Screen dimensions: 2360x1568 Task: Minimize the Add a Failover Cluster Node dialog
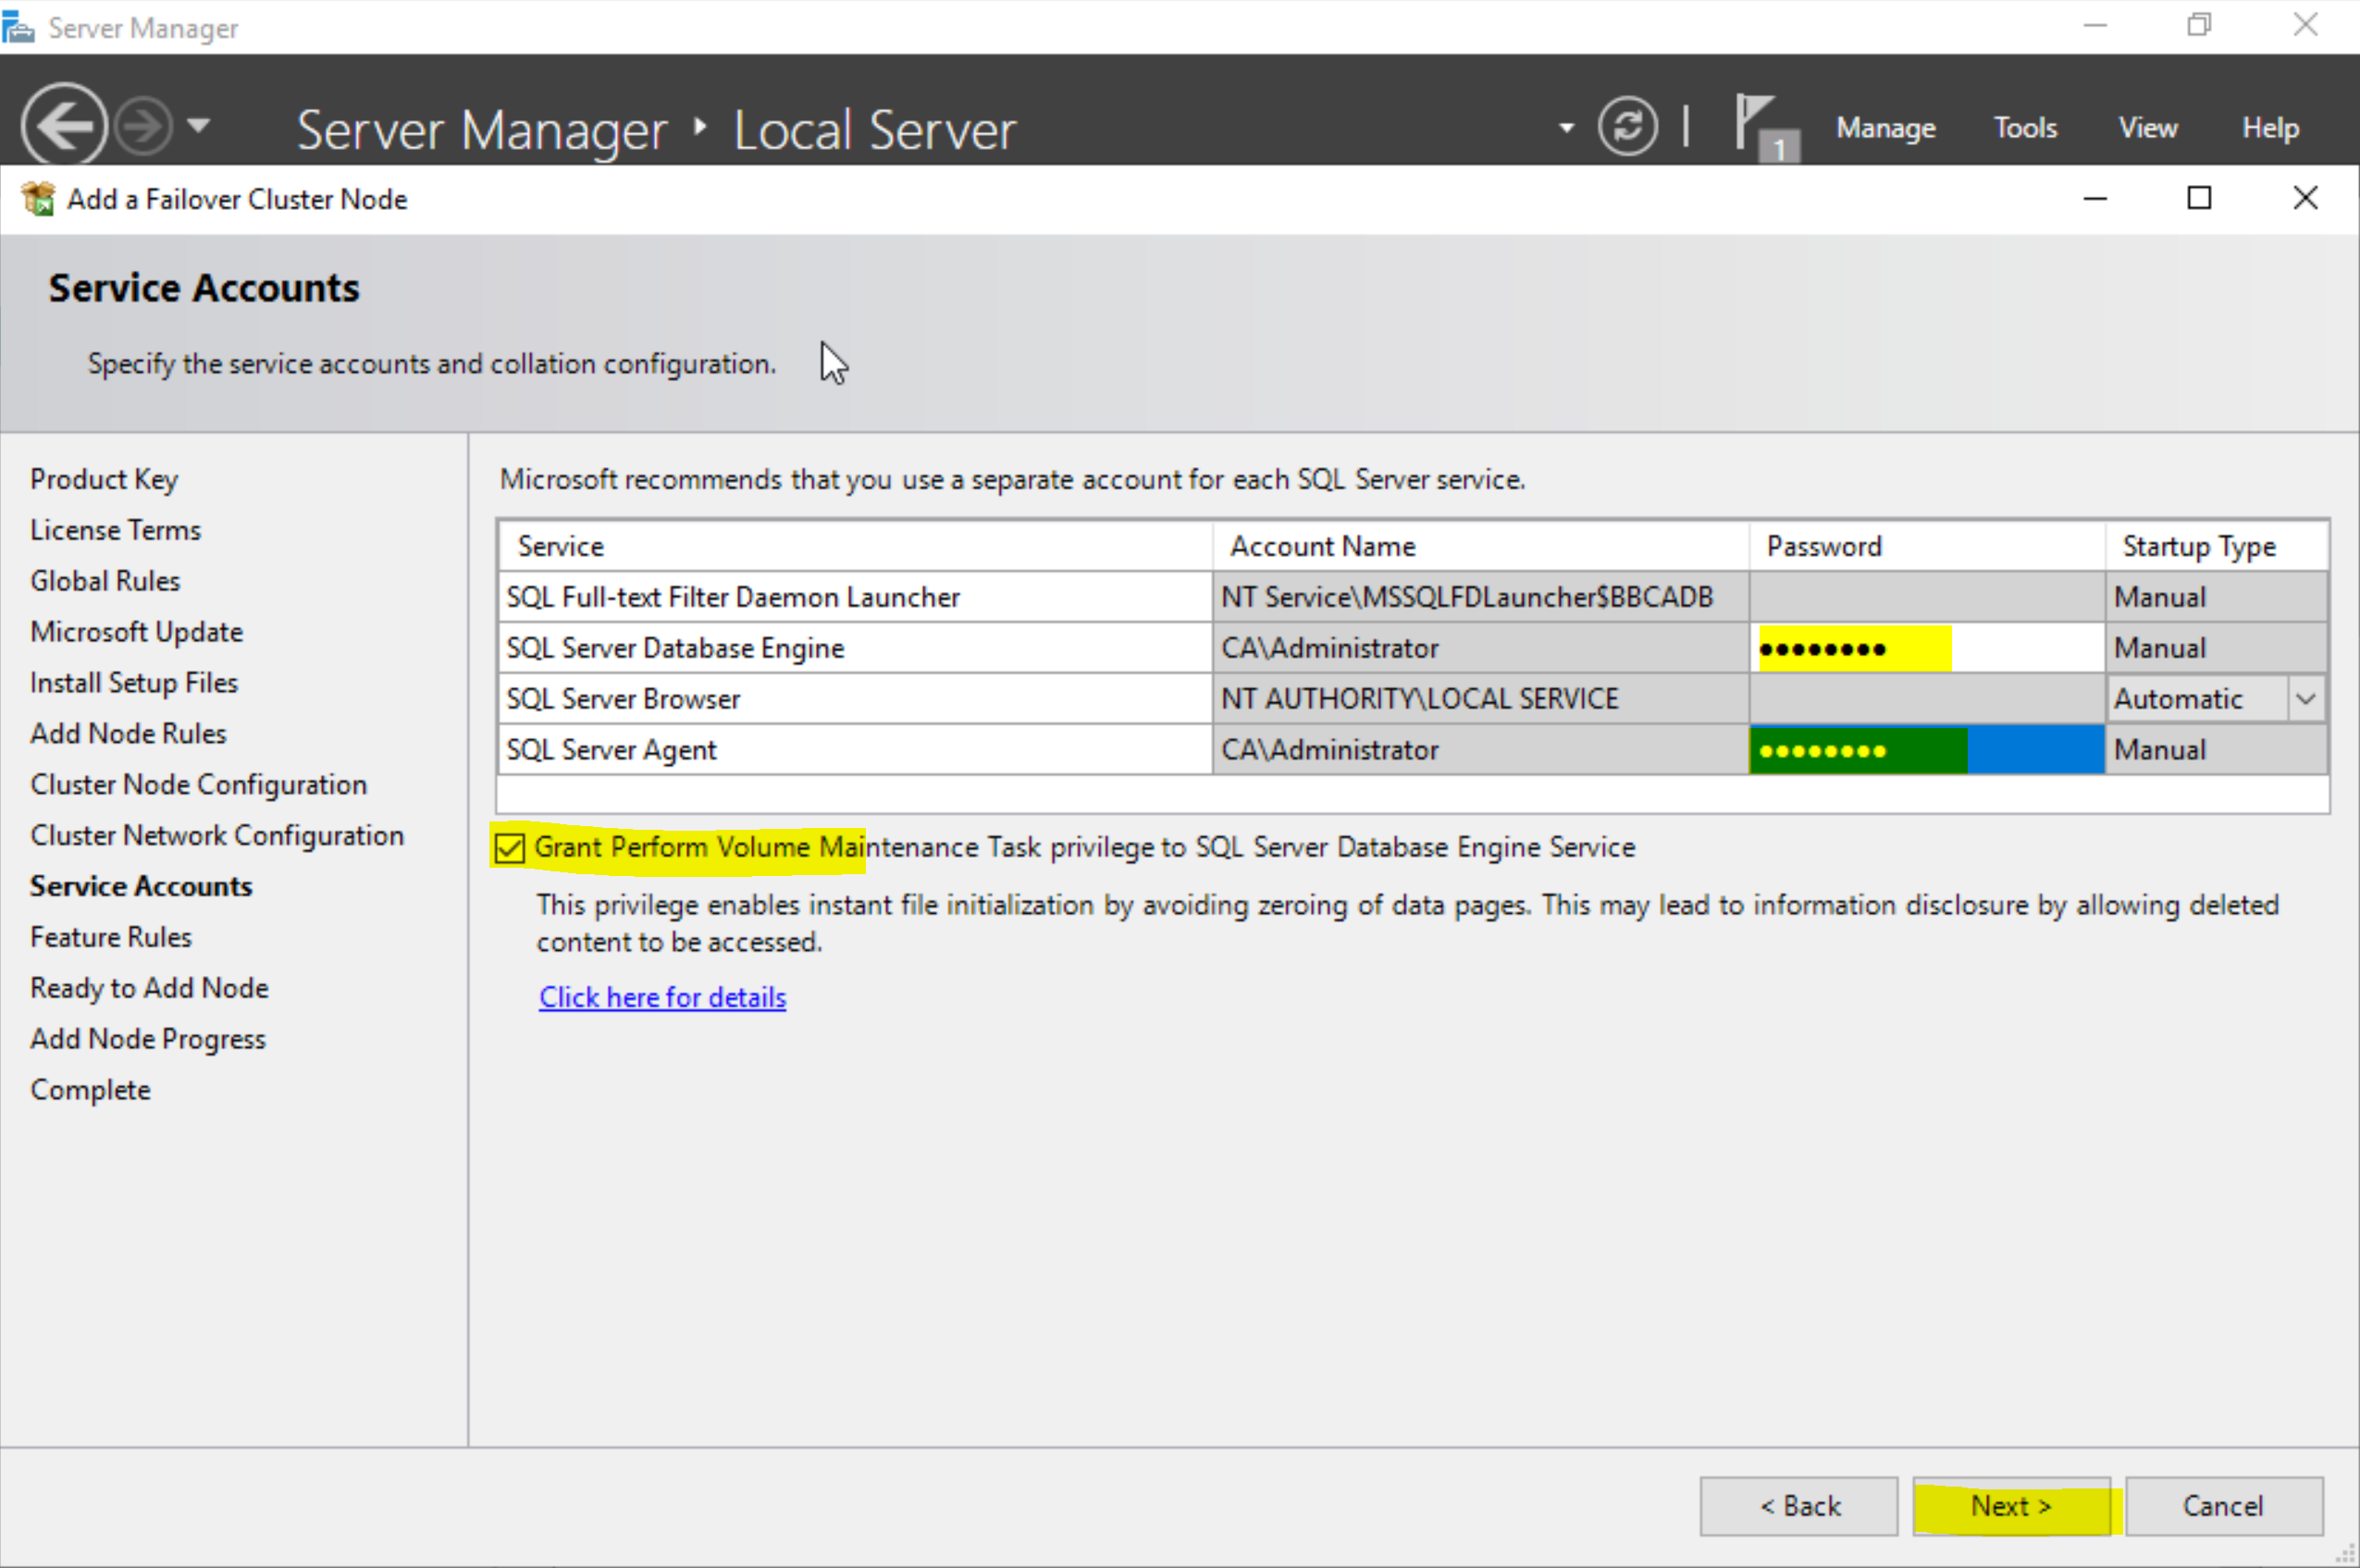pos(2095,199)
